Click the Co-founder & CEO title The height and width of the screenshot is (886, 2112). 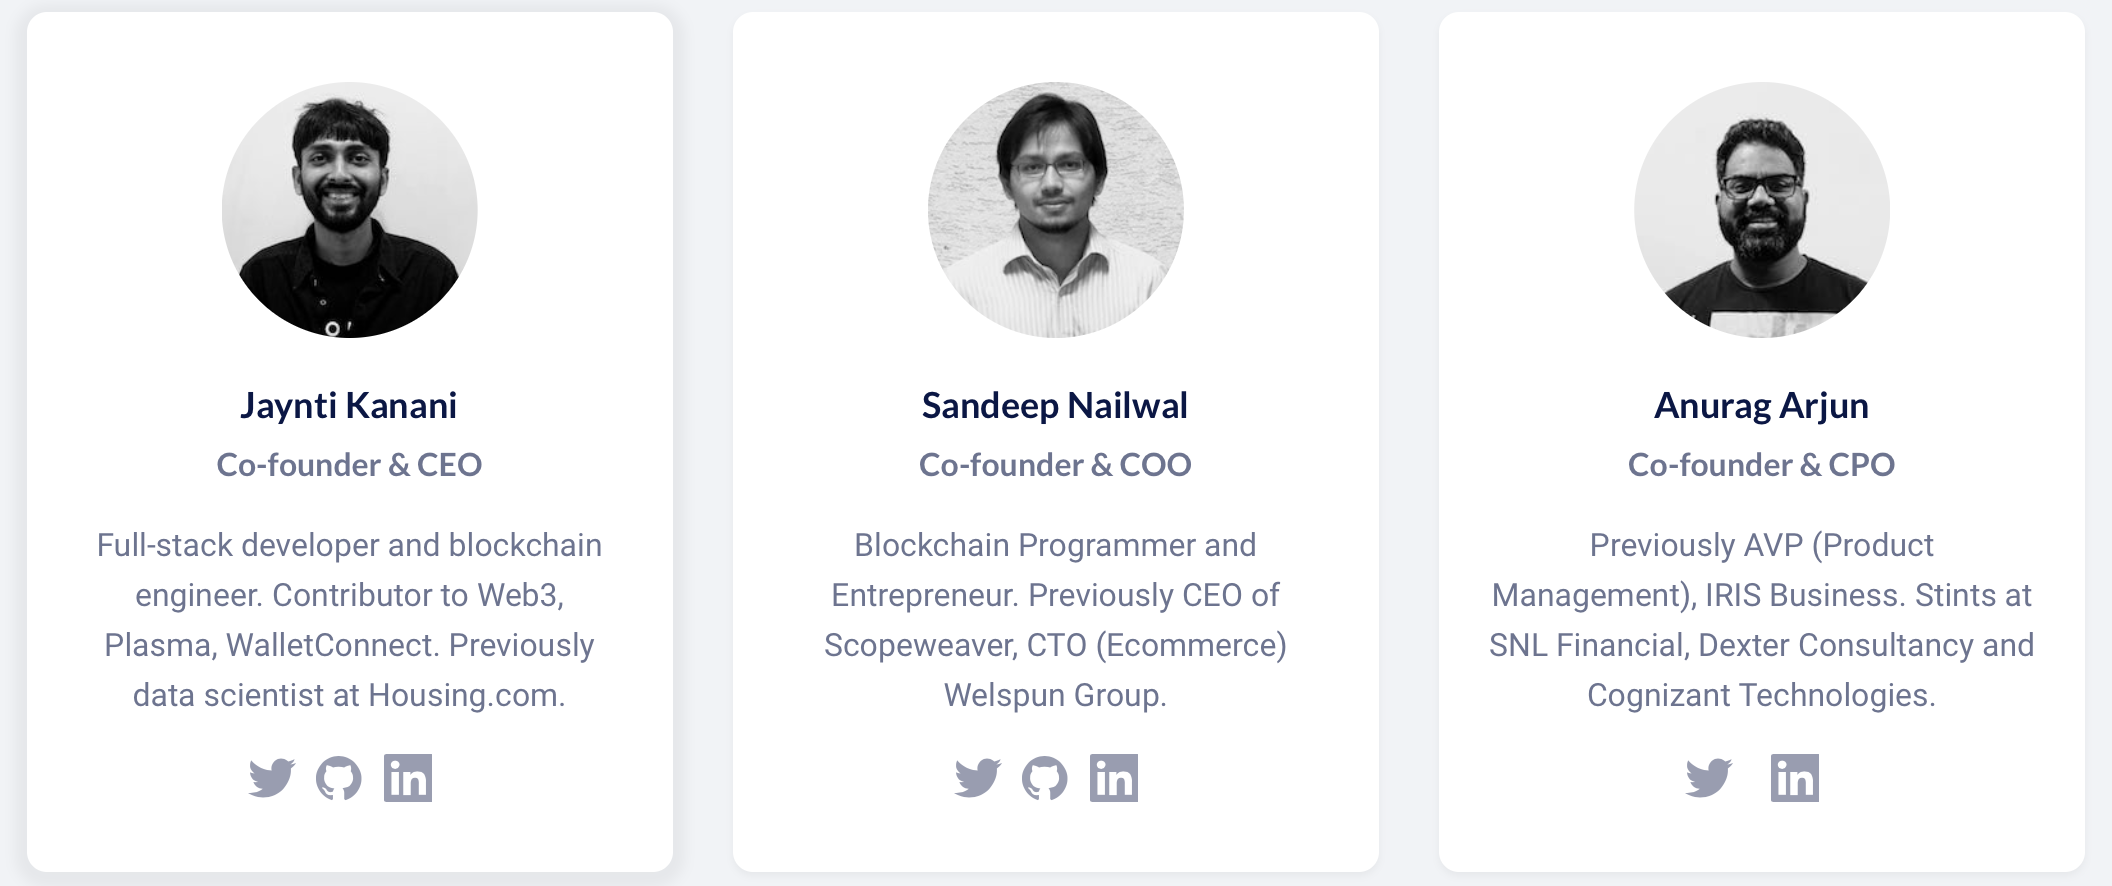click(x=349, y=465)
